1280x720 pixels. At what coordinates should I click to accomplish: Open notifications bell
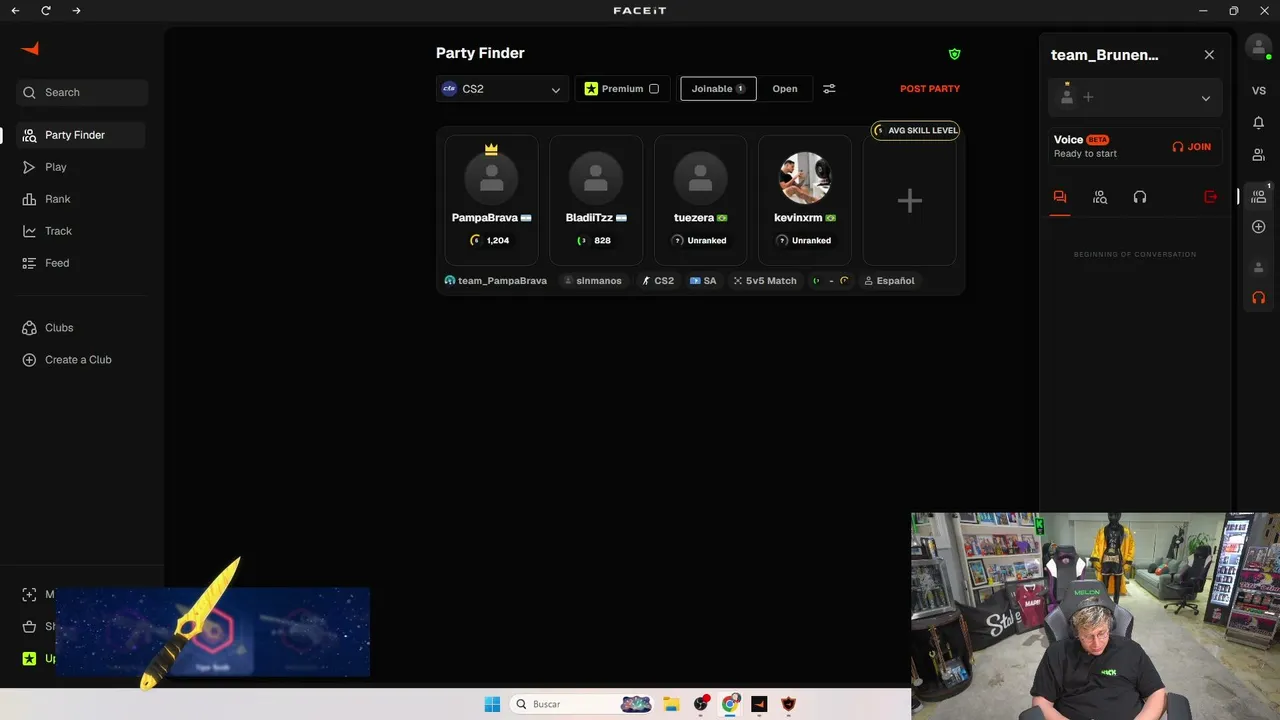tap(1259, 123)
